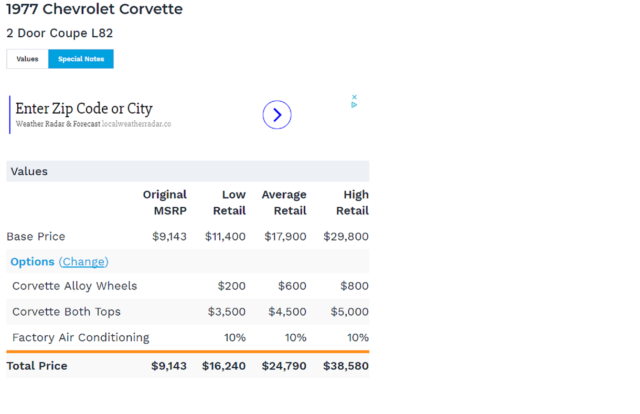The height and width of the screenshot is (414, 640).
Task: Click the Base Price low retail $11,400
Action: (225, 237)
